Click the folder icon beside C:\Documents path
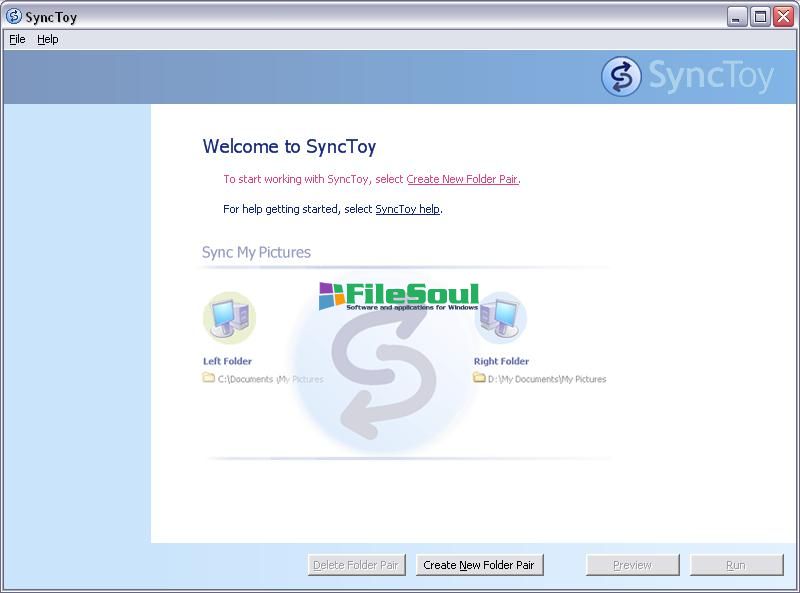 pyautogui.click(x=208, y=378)
